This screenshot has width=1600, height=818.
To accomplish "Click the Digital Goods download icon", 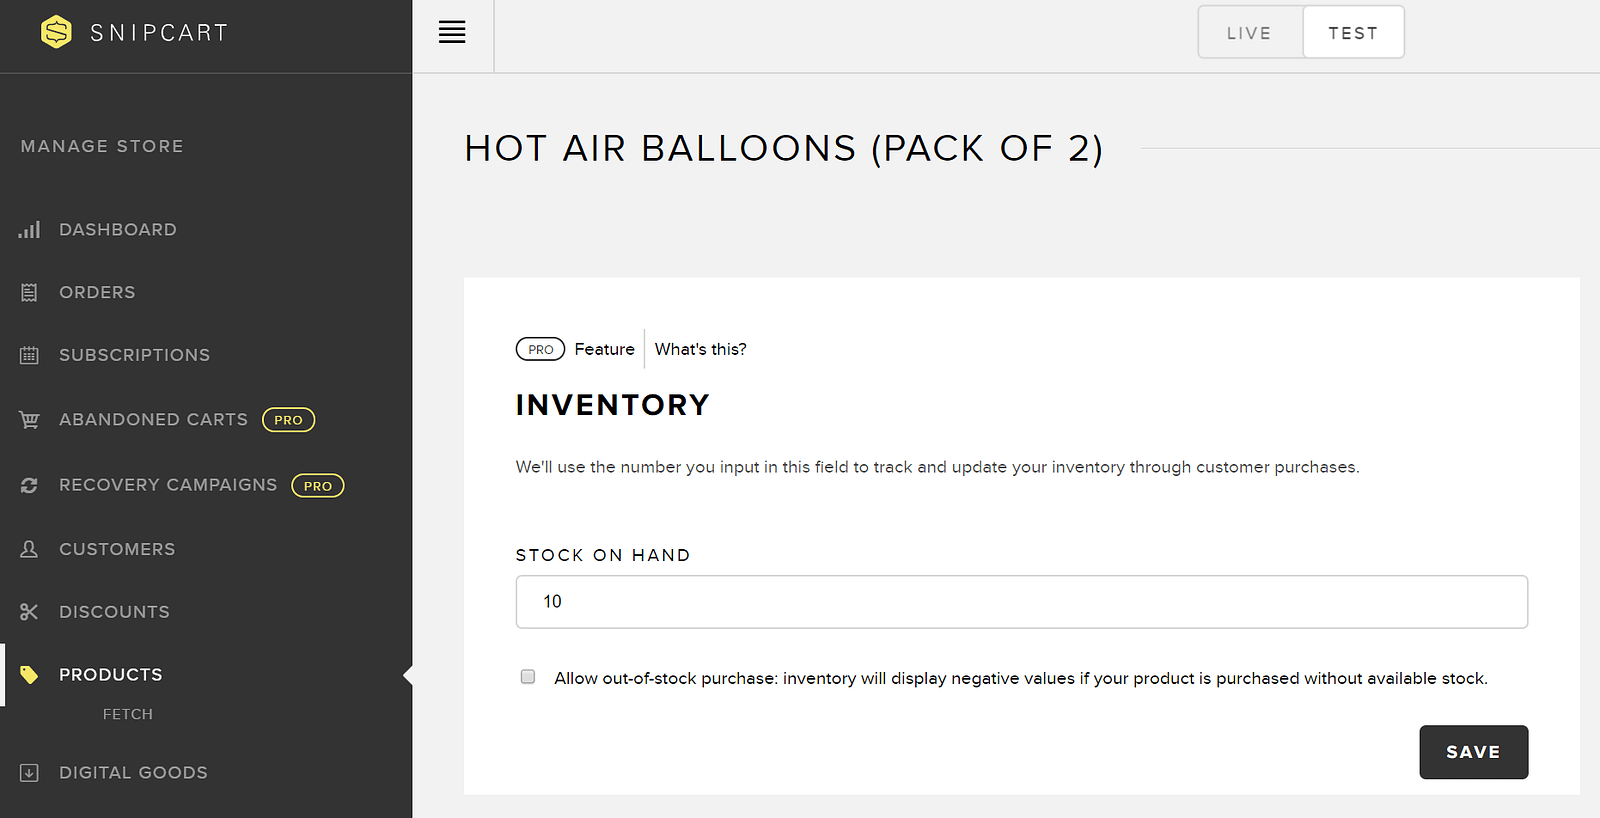I will pos(29,773).
